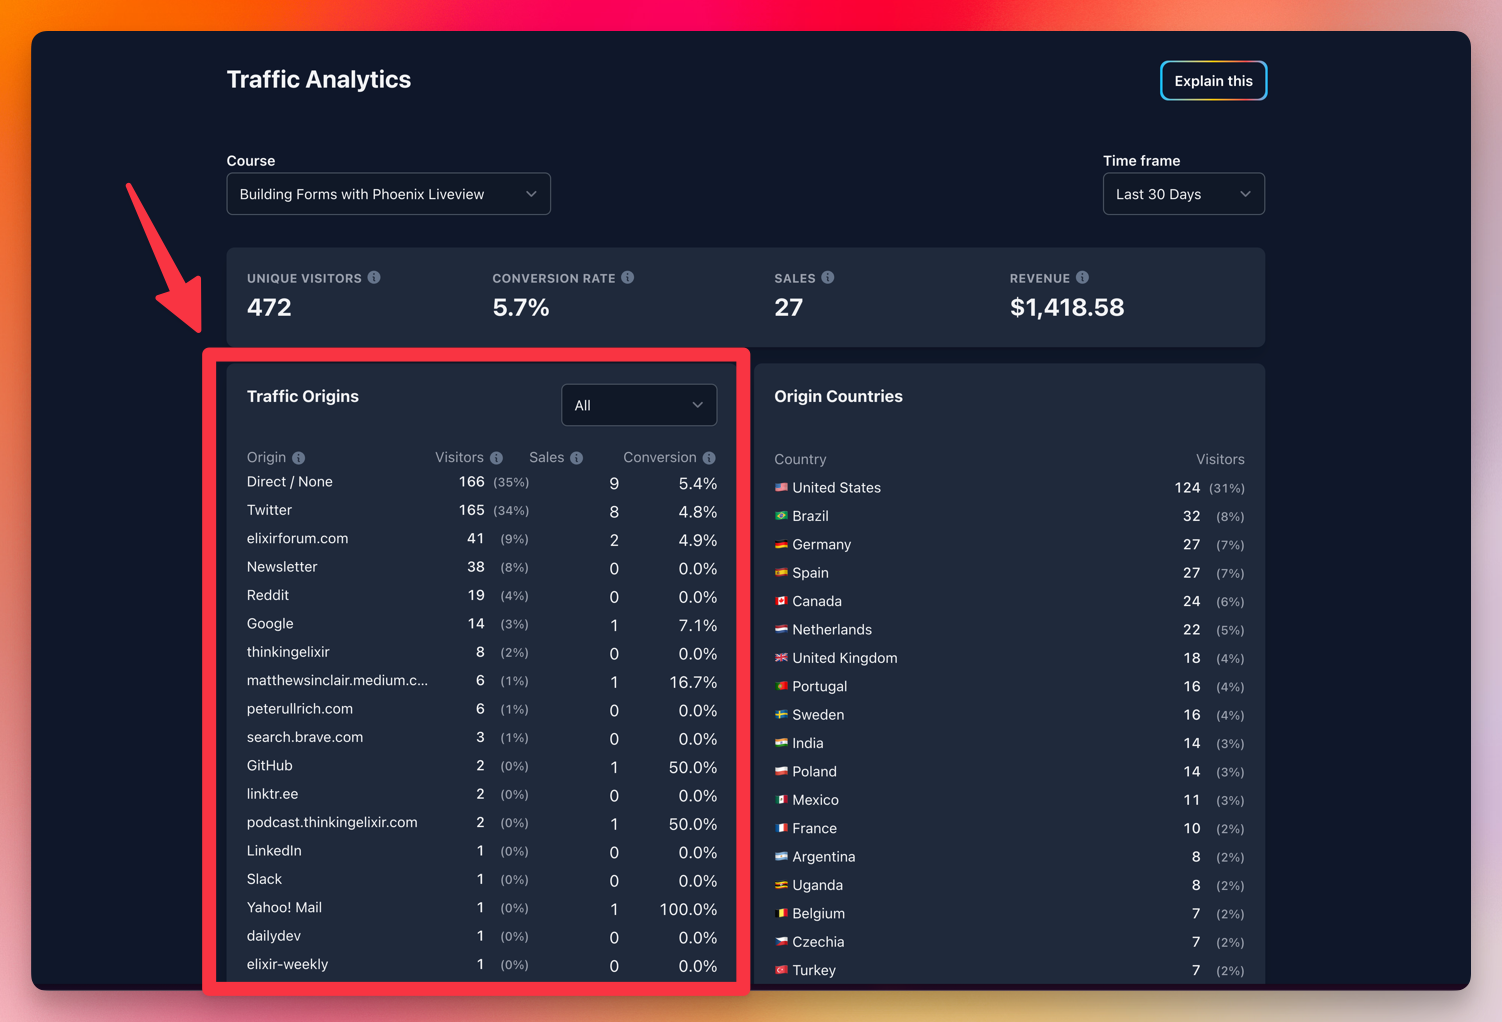Click the info icon next to Sales stat
The width and height of the screenshot is (1502, 1022).
(828, 278)
